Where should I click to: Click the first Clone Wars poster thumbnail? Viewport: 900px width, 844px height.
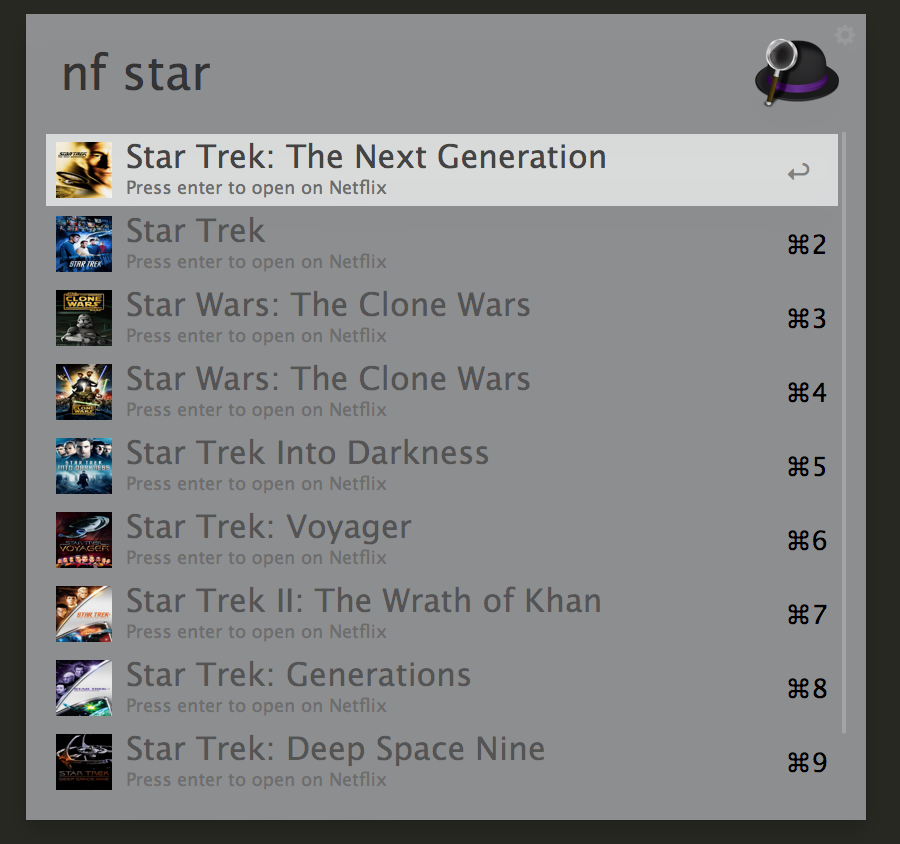click(84, 318)
